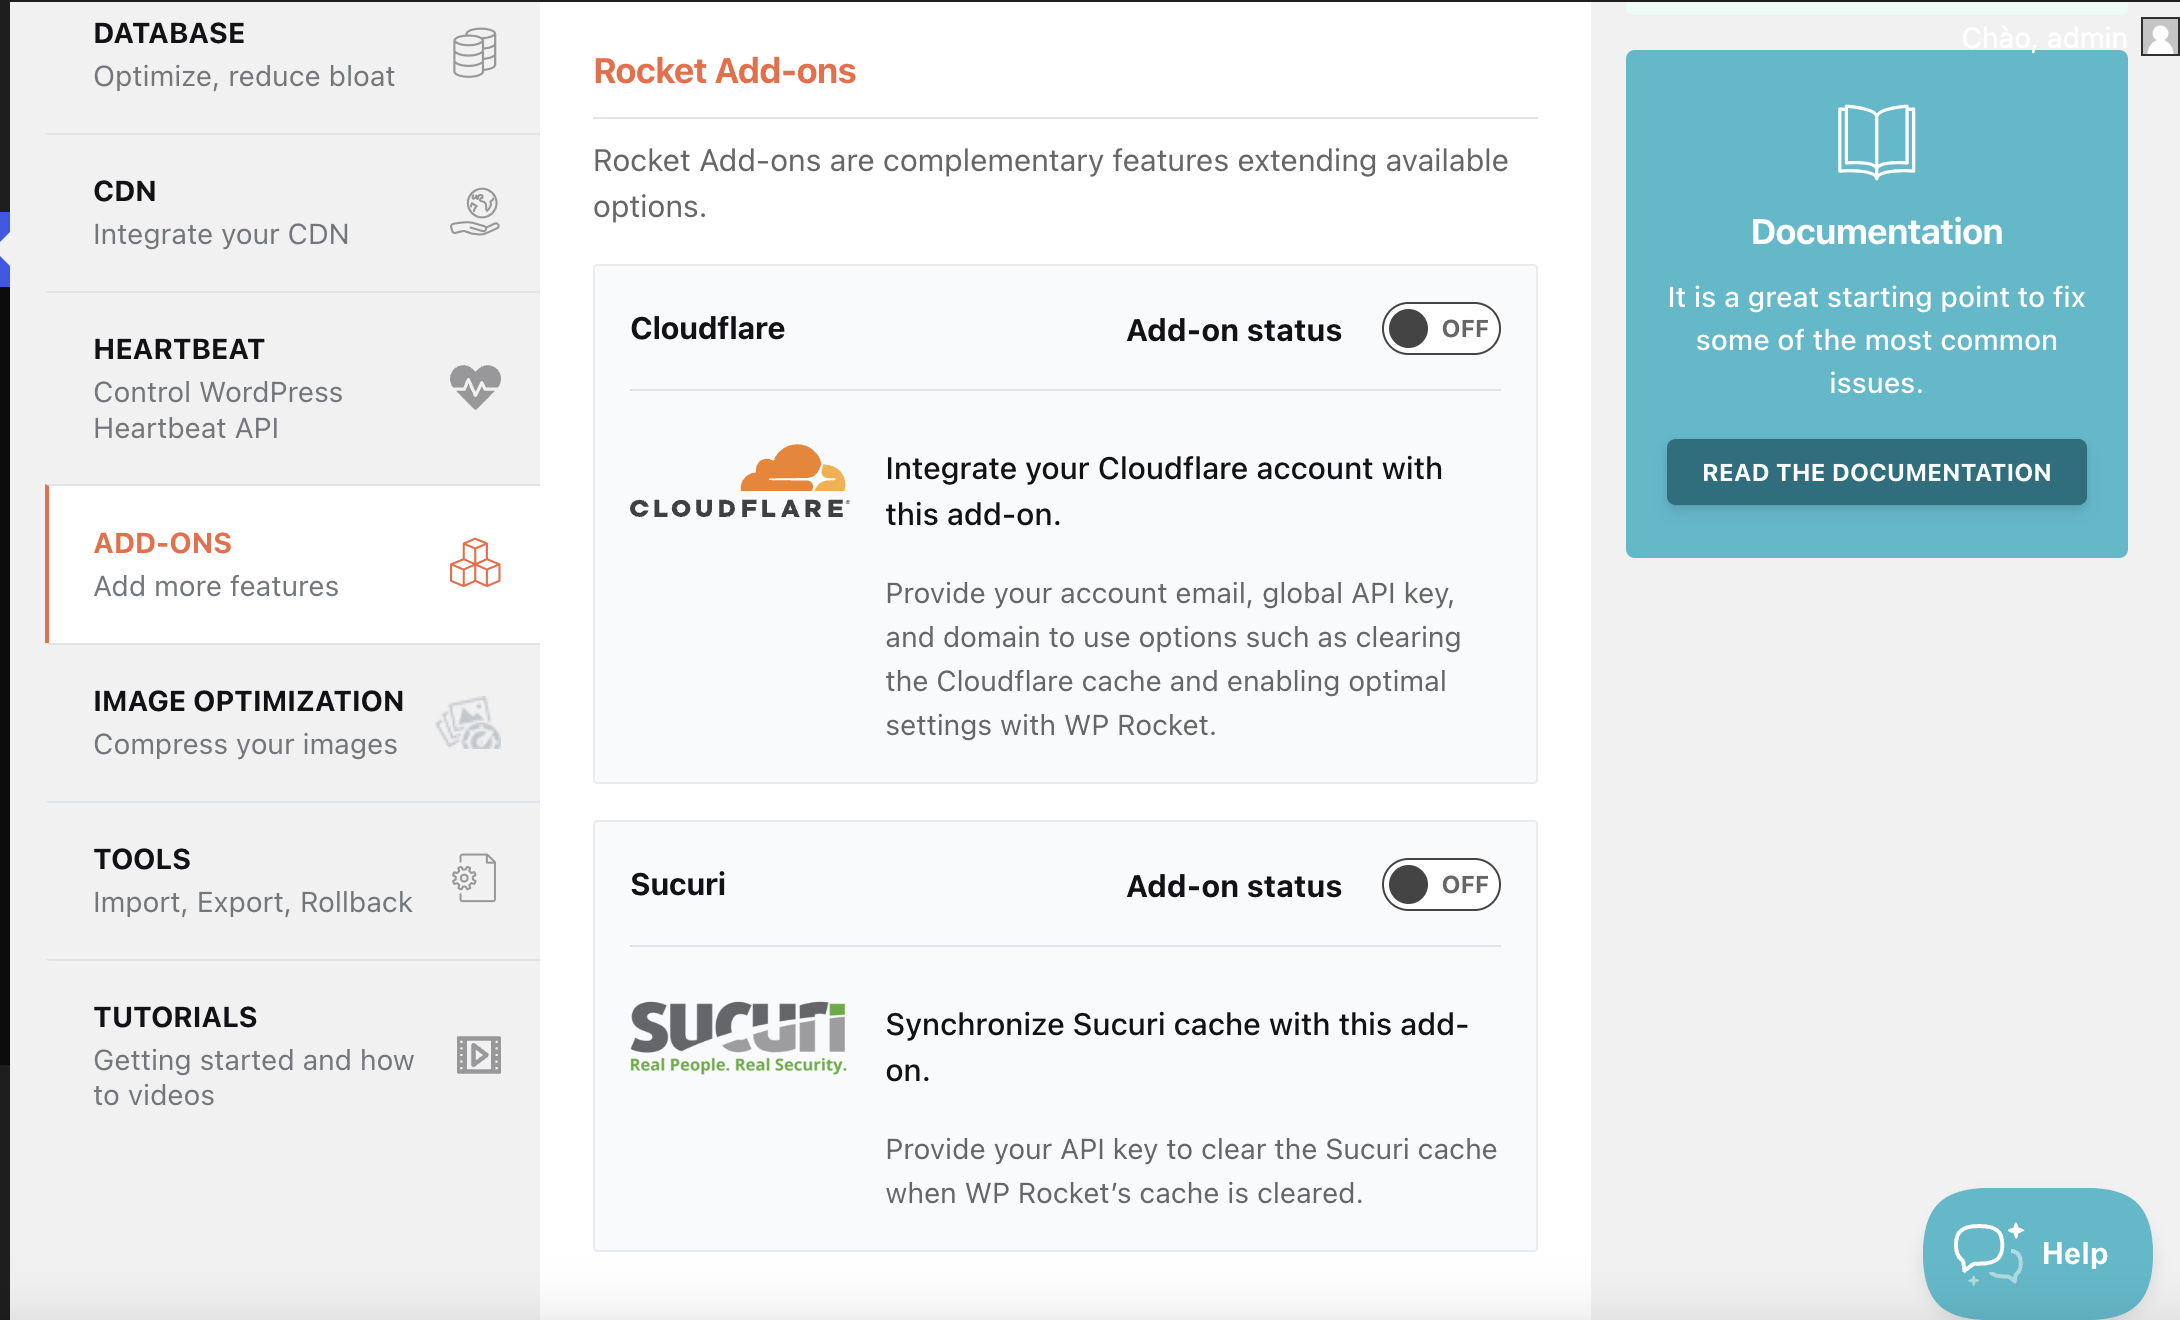Click the 'Rocket Add-ons are complementary features' intro text
Screen dimensions: 2180x1320
pos(1051,183)
